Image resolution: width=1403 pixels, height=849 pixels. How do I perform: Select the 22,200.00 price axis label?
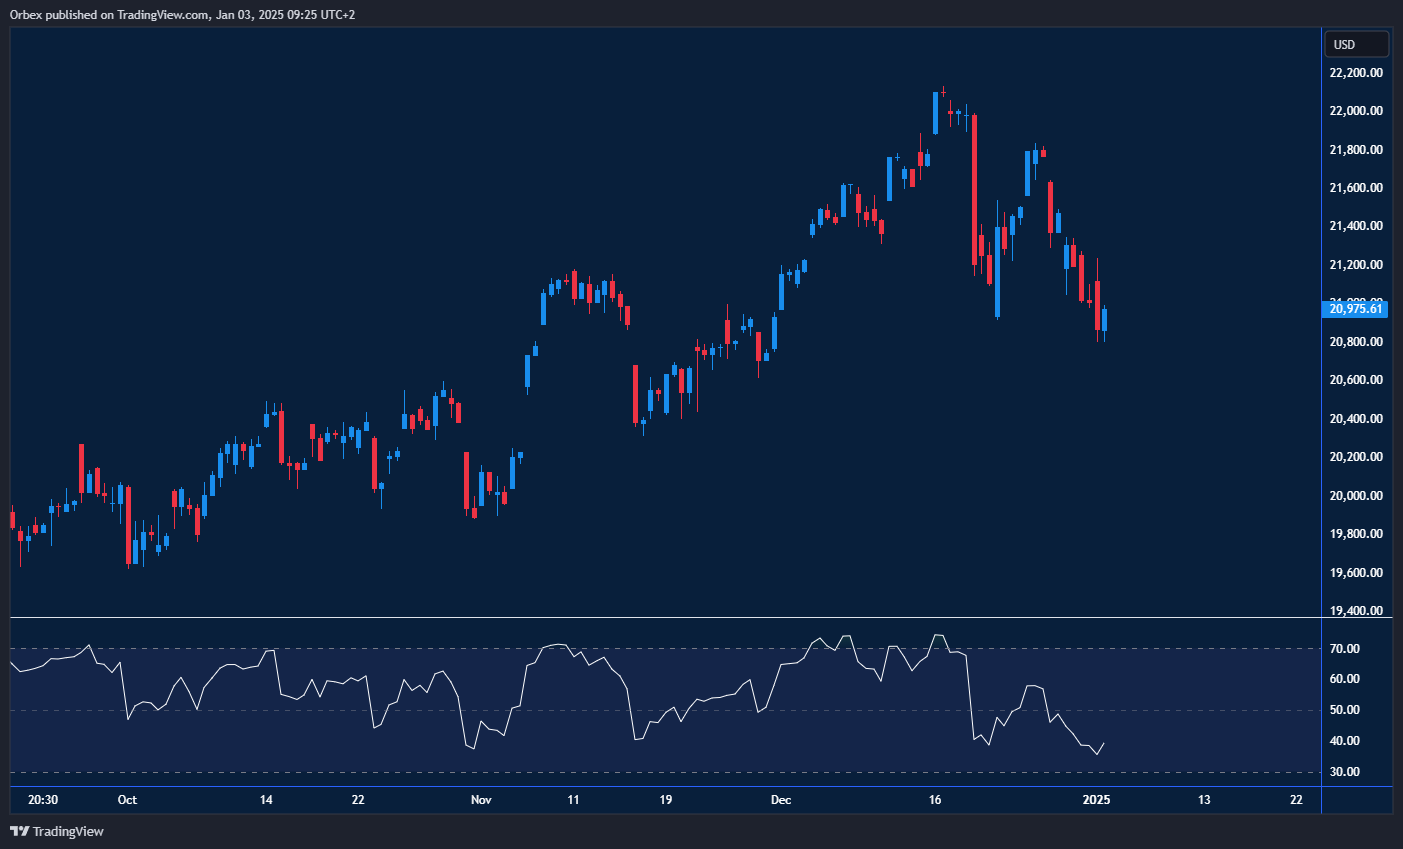pyautogui.click(x=1356, y=73)
